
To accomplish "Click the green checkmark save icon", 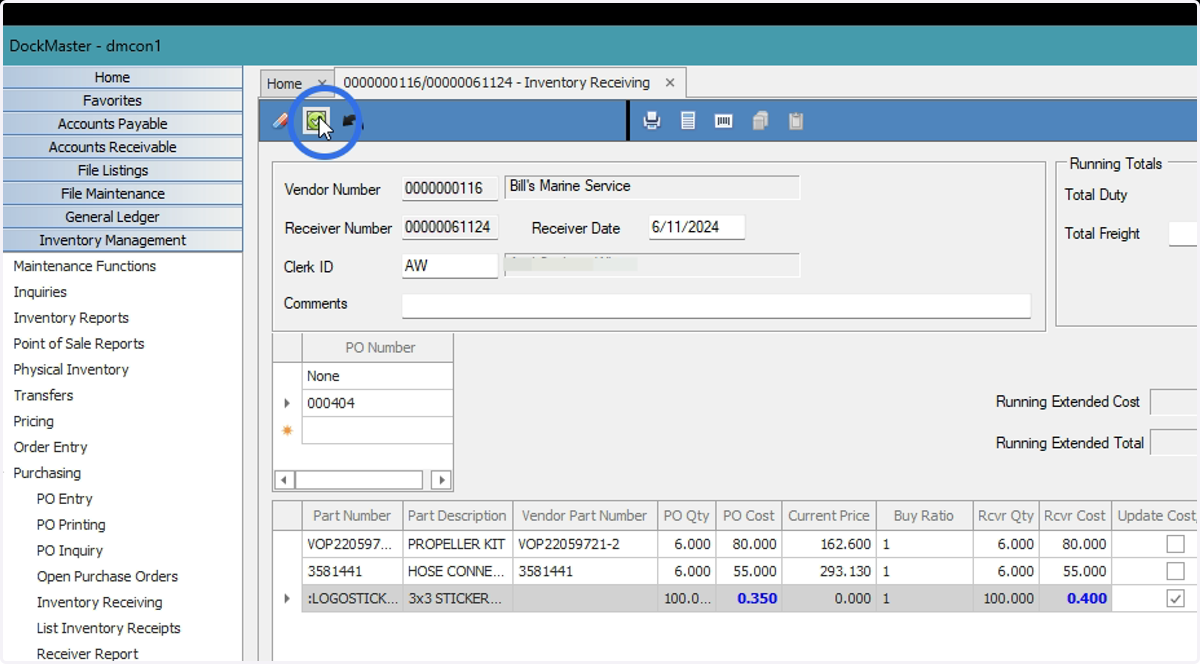I will click(317, 121).
